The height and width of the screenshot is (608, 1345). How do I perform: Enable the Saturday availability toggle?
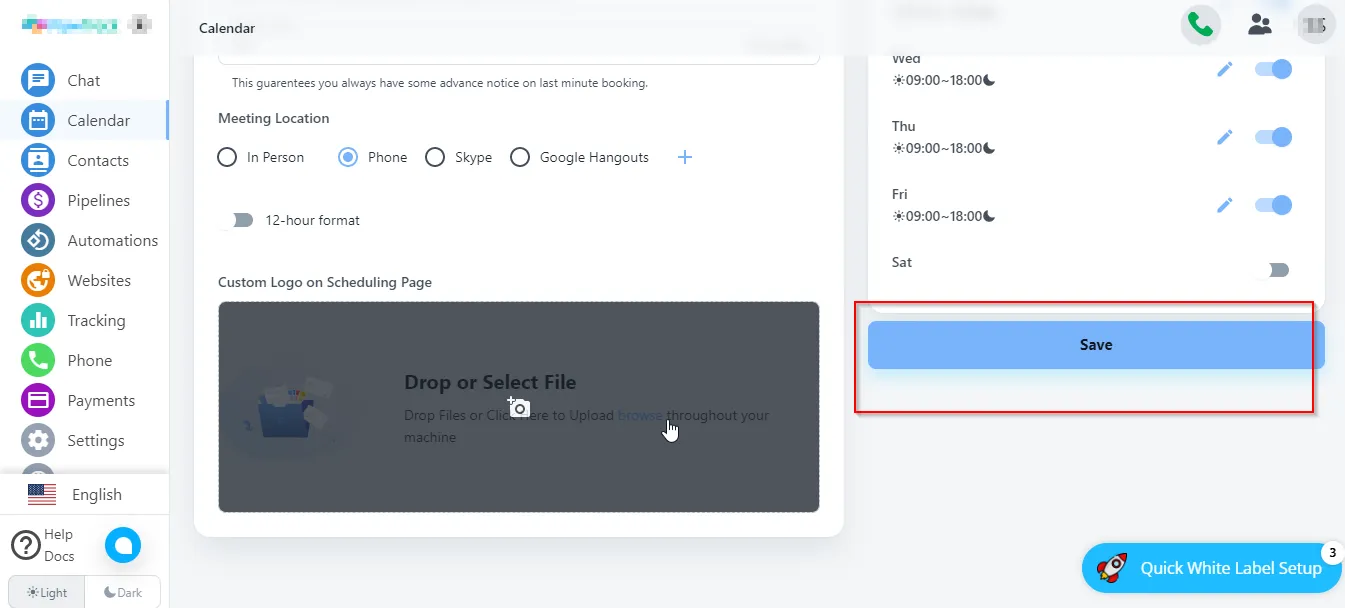[x=1274, y=270]
